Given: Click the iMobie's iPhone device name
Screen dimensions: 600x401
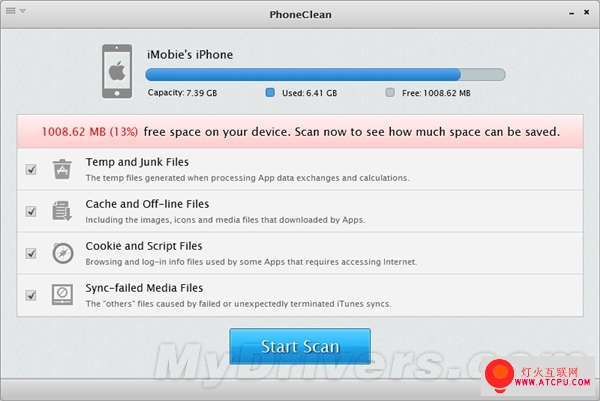Looking at the screenshot, I should (x=189, y=54).
